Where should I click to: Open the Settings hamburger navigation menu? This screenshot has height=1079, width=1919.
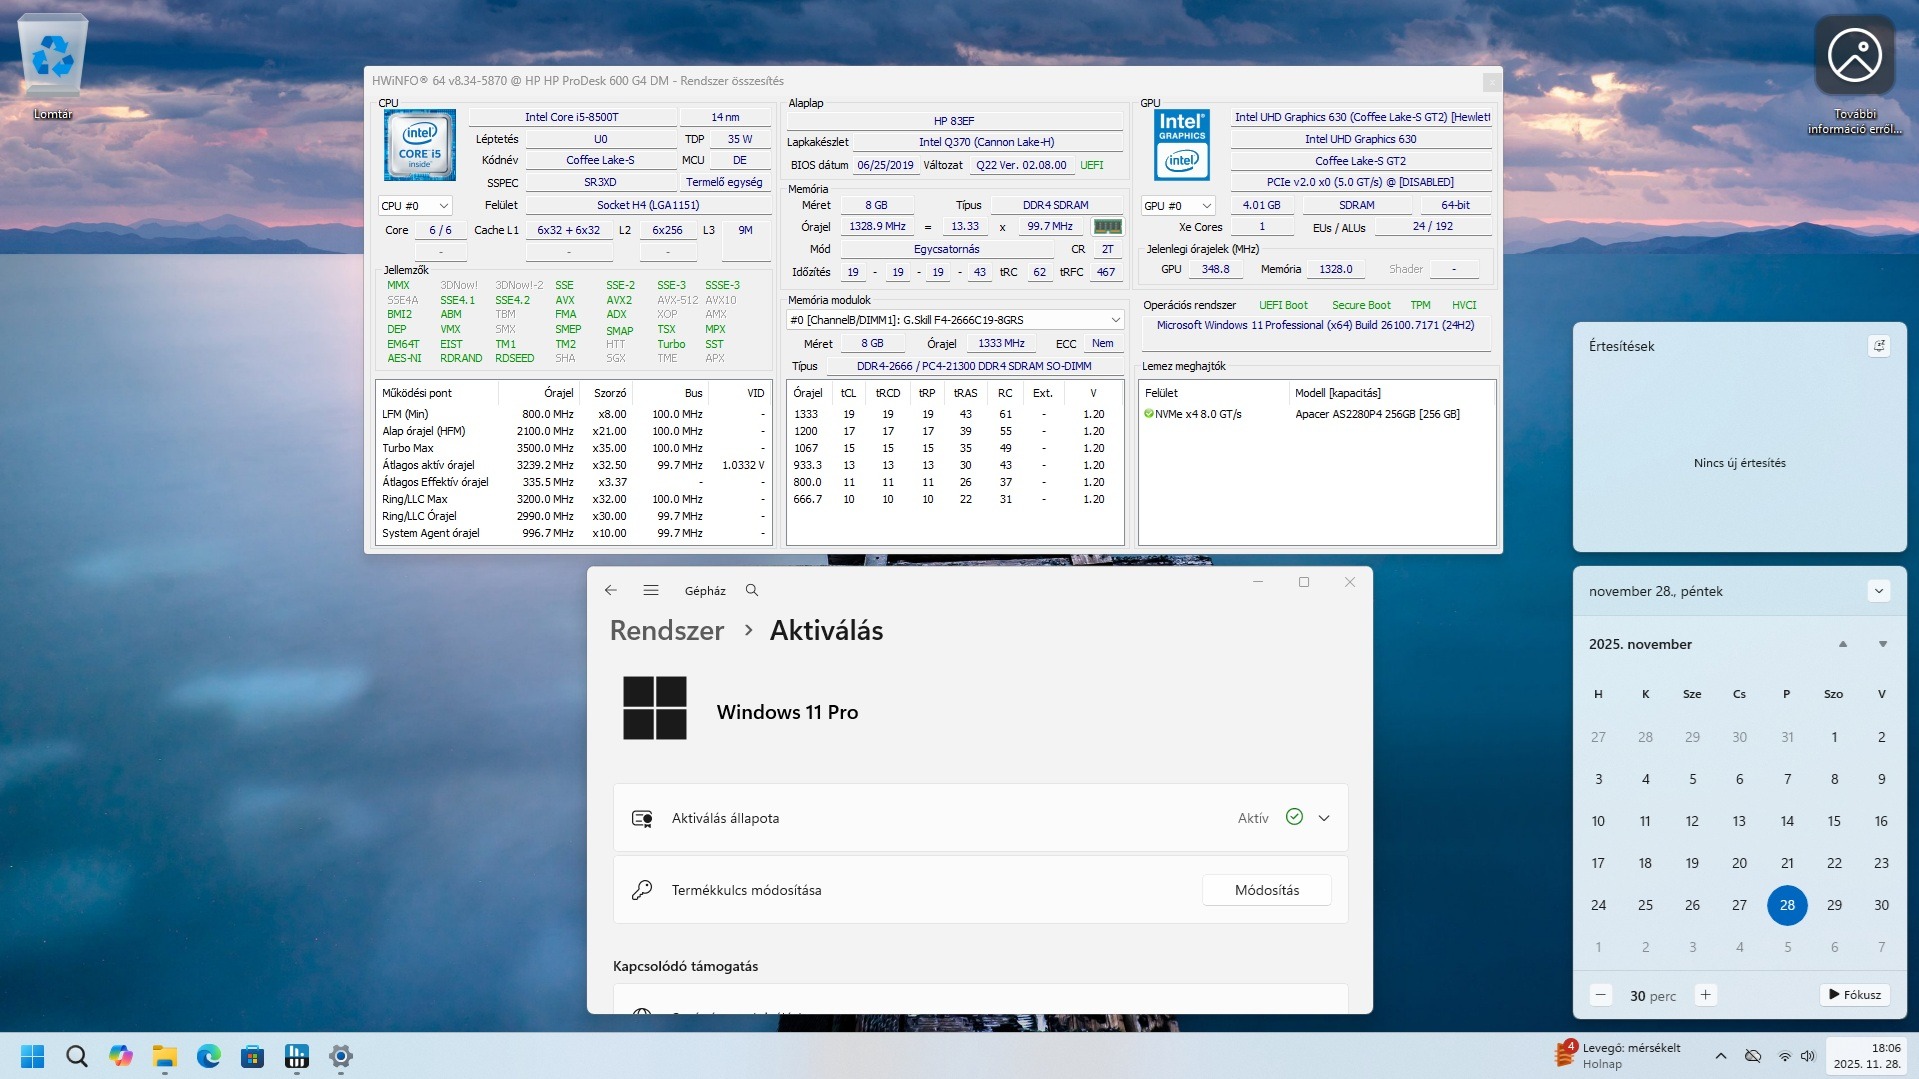[651, 591]
